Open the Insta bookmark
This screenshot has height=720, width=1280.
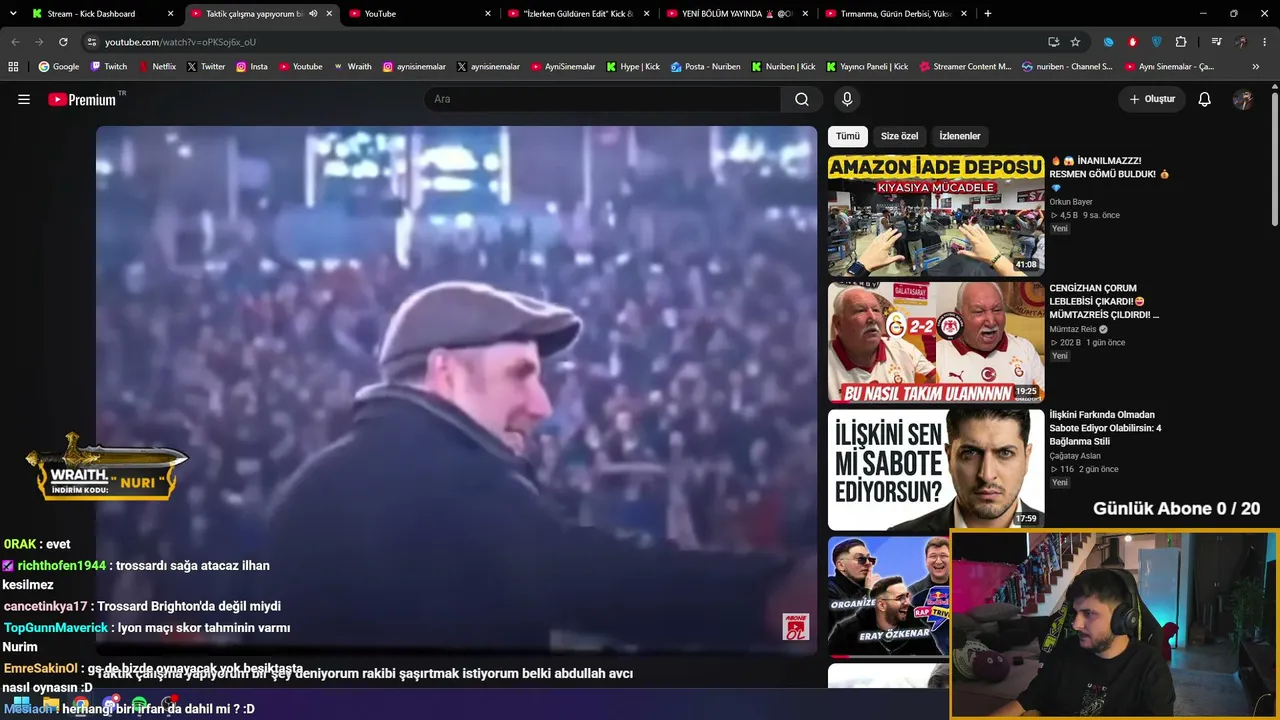tap(252, 67)
